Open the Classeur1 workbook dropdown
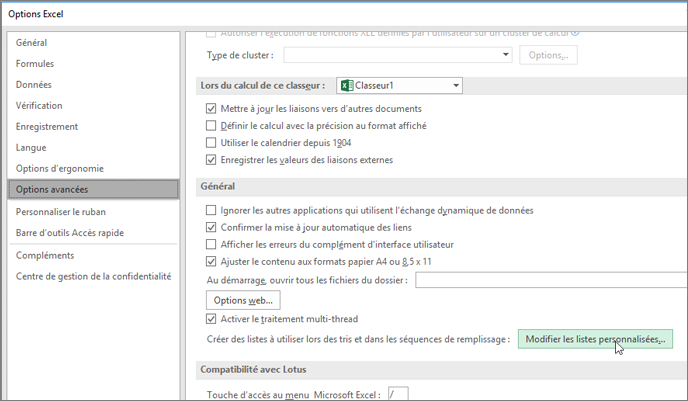 (399, 86)
